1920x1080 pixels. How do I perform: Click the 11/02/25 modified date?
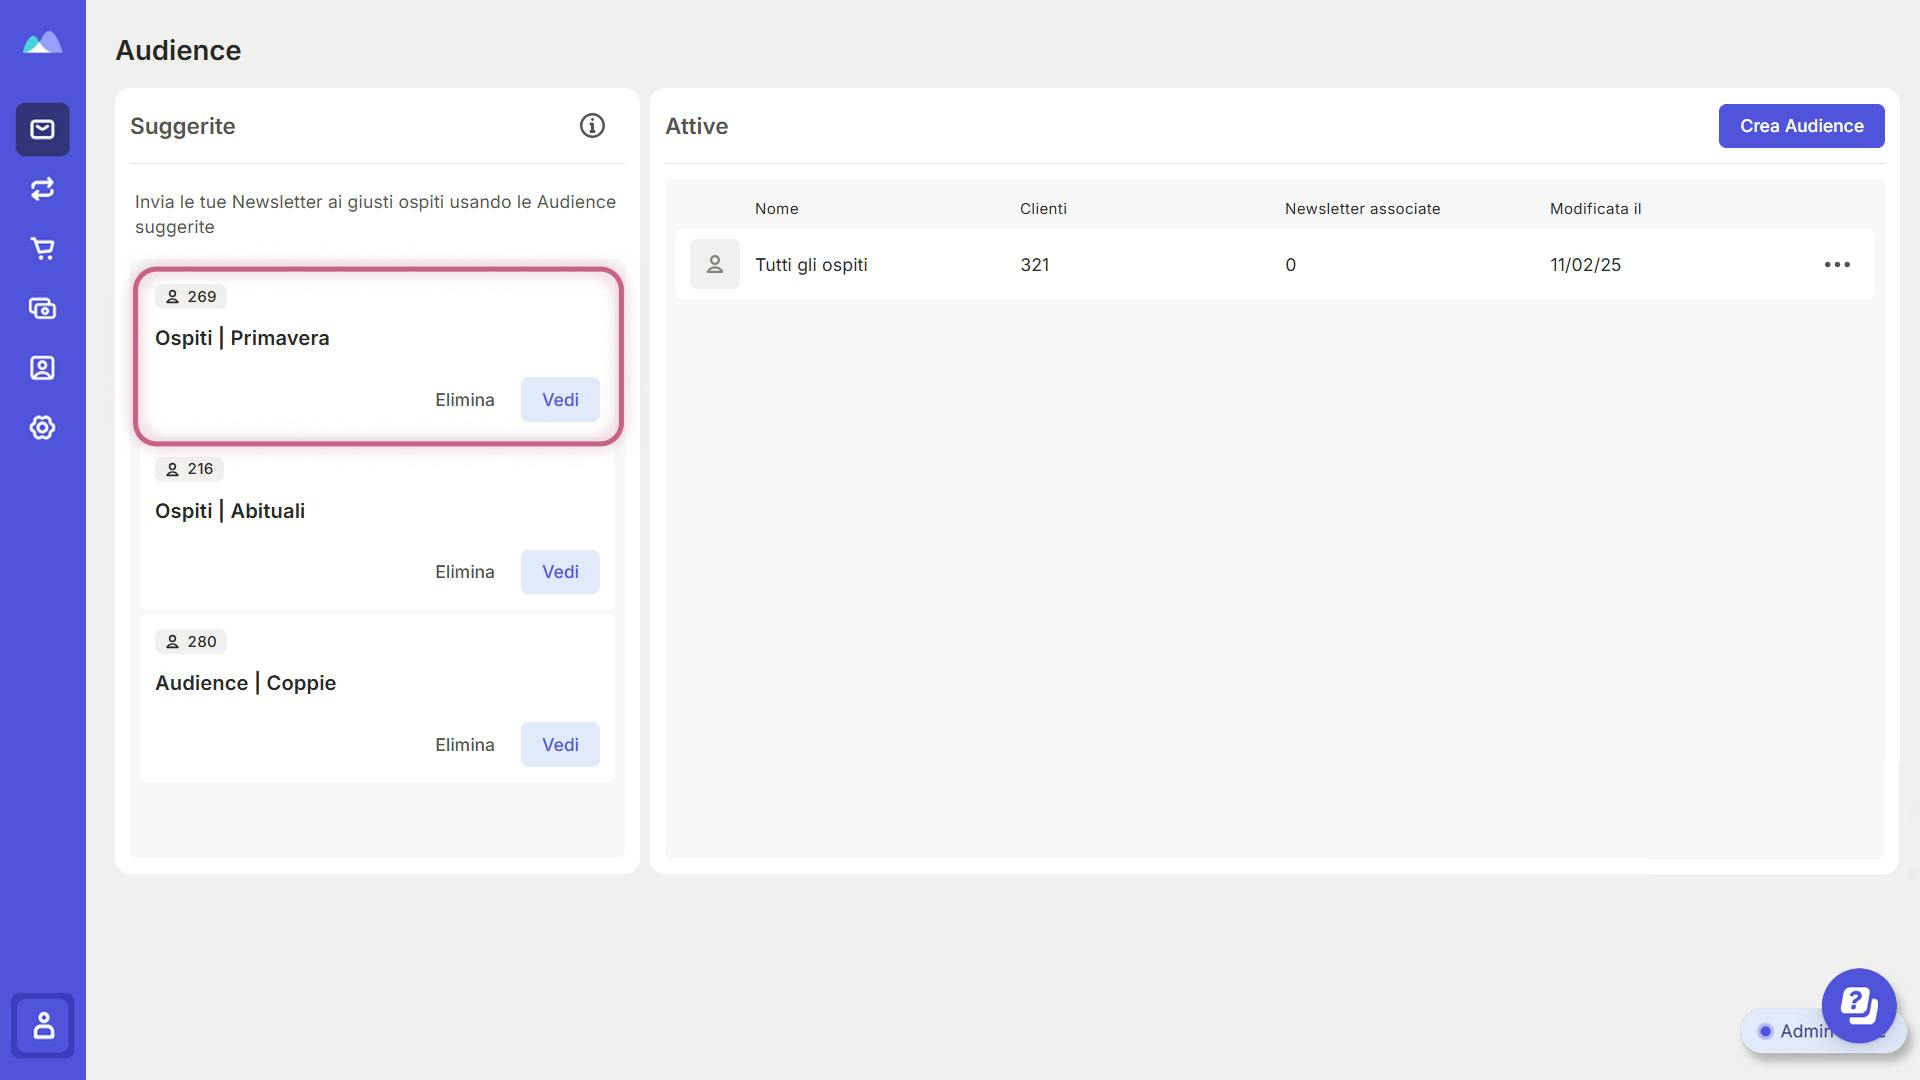click(1585, 265)
